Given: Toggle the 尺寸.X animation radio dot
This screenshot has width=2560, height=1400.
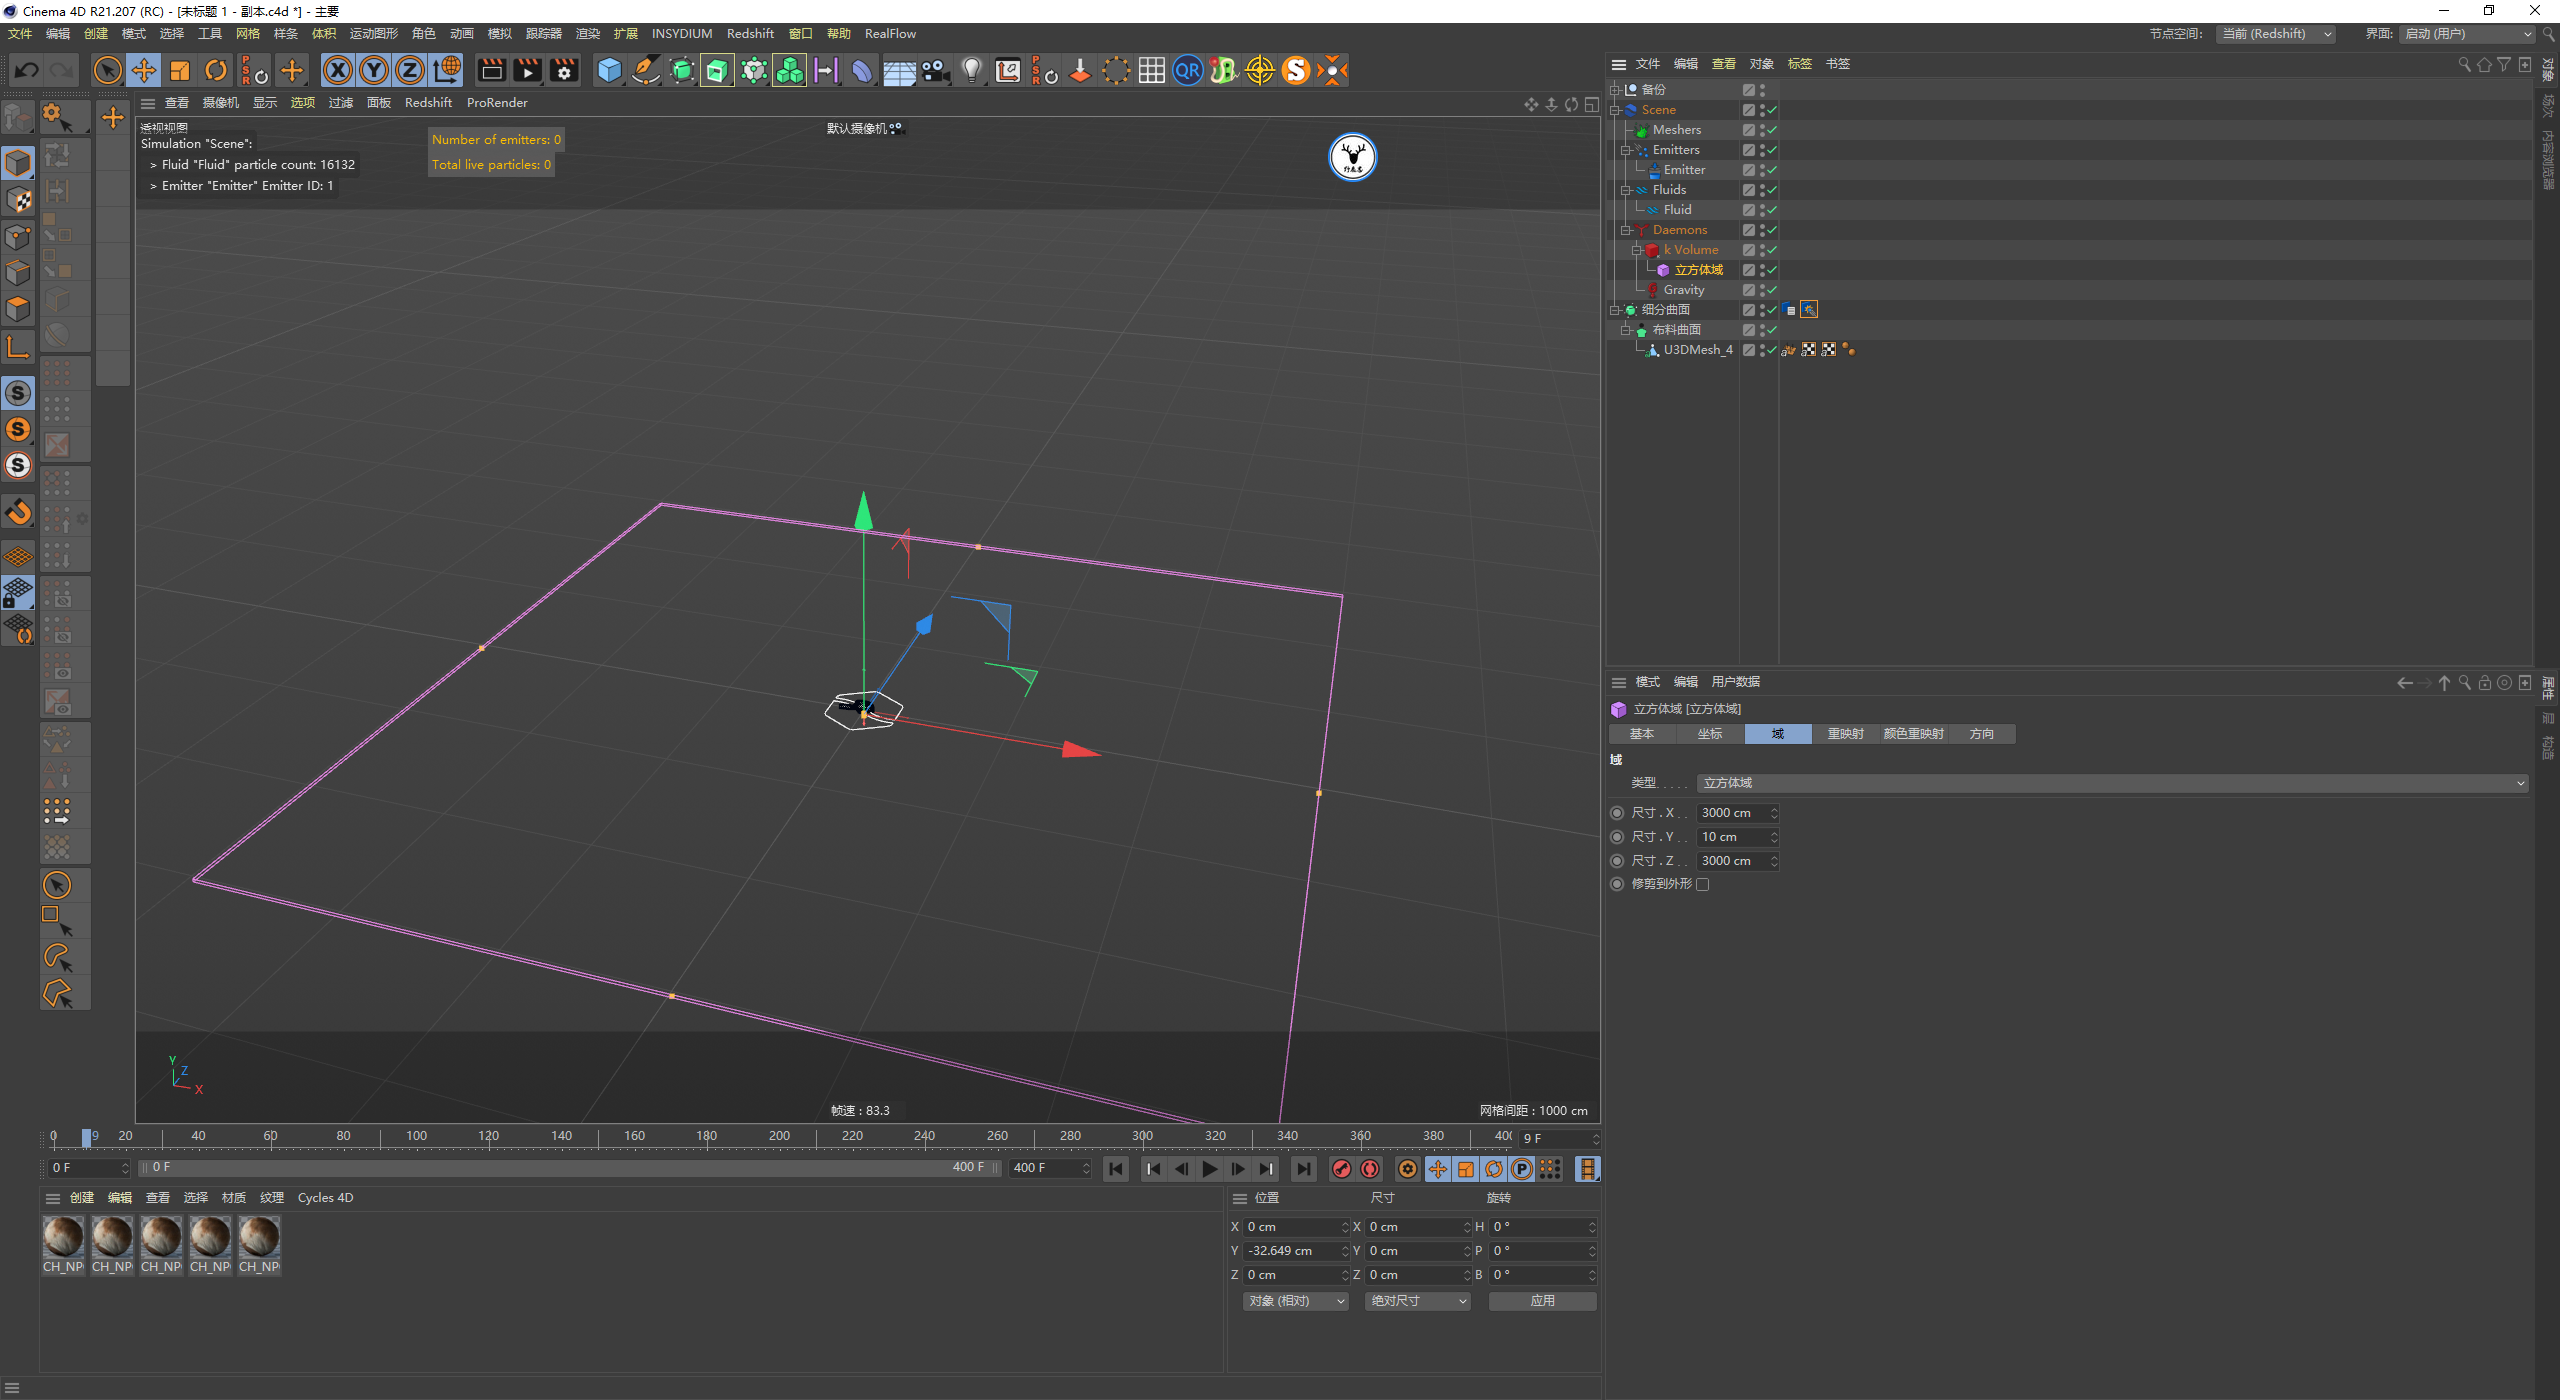Looking at the screenshot, I should (1617, 813).
